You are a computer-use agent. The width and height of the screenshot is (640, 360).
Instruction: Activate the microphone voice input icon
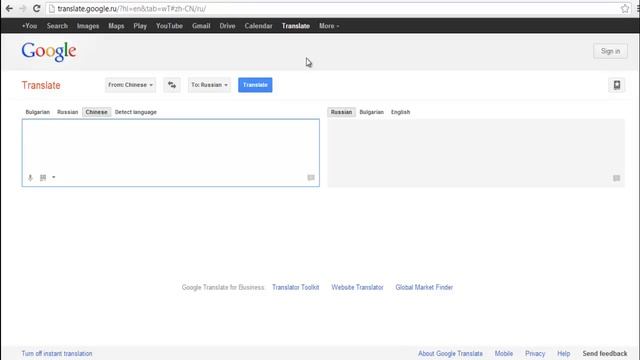click(x=30, y=178)
